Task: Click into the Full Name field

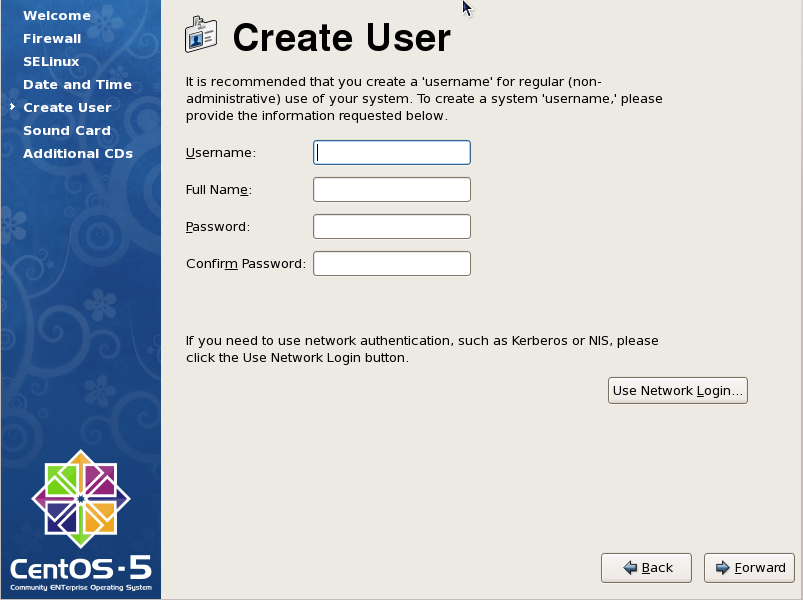Action: (x=392, y=189)
